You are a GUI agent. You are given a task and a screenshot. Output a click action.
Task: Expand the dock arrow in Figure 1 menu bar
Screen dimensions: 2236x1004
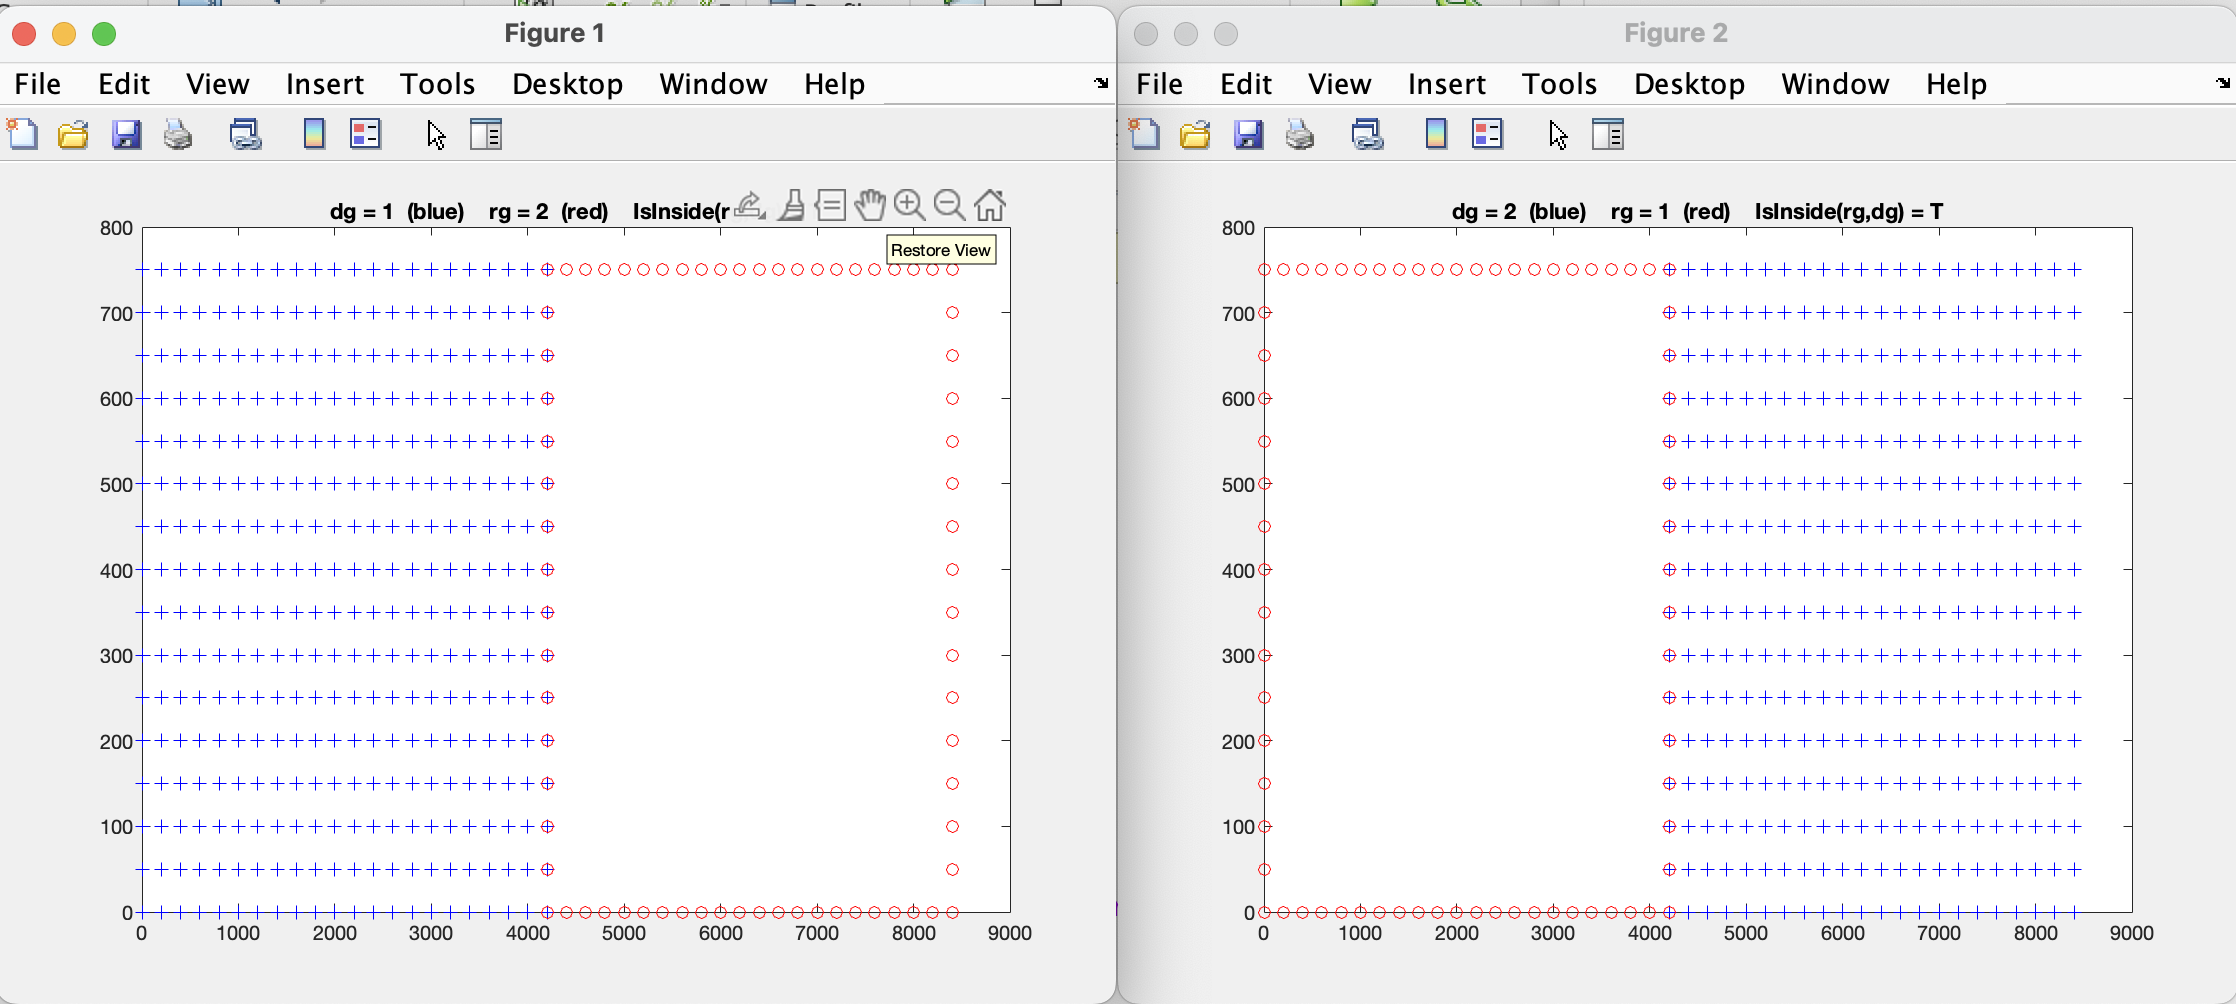[x=1101, y=83]
